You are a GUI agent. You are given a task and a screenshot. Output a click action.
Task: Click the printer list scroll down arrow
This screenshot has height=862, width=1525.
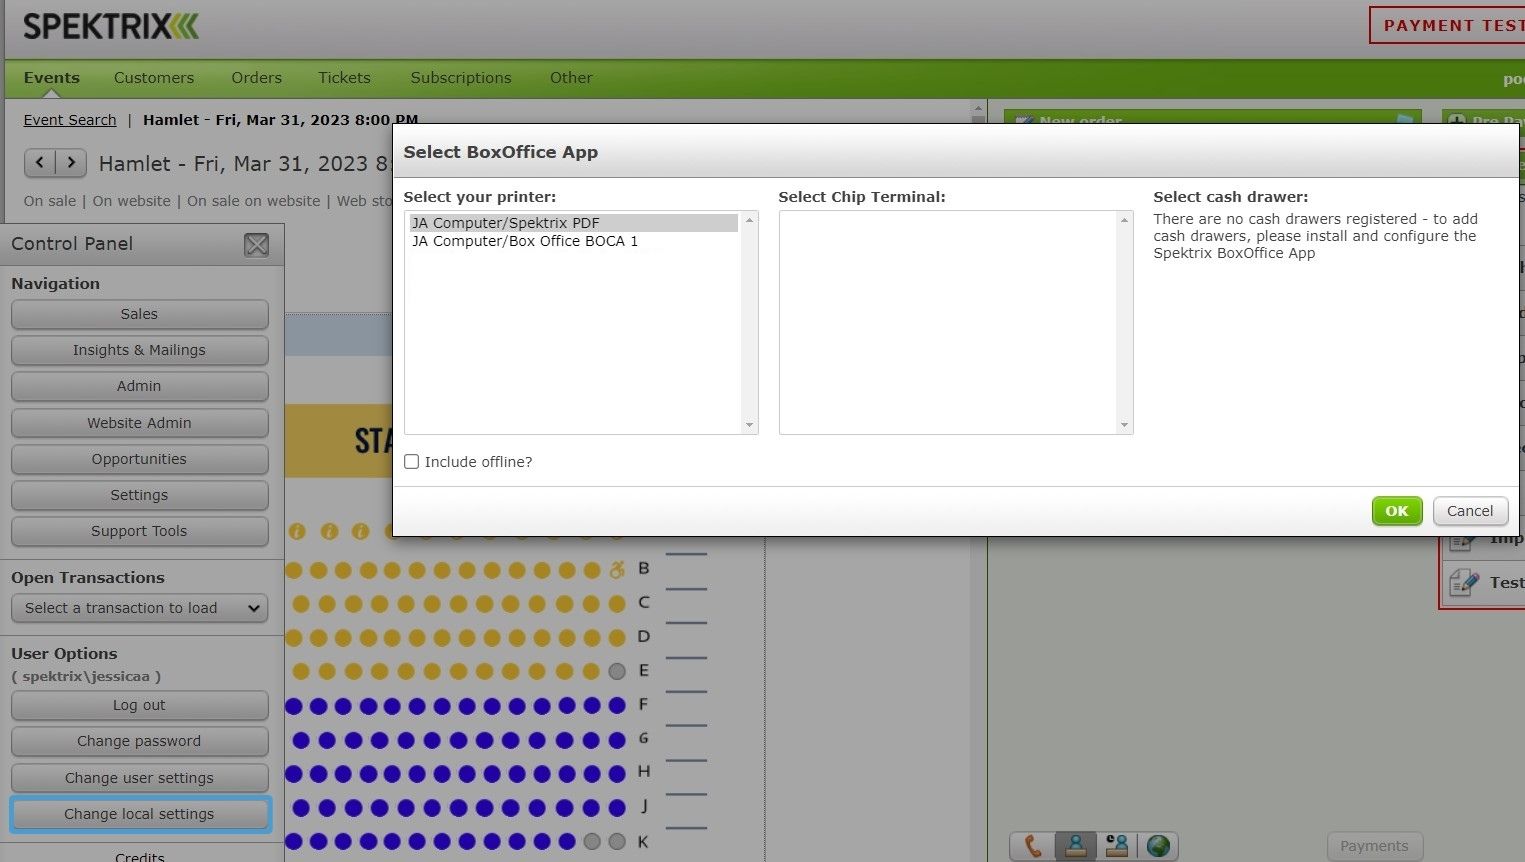click(x=749, y=425)
